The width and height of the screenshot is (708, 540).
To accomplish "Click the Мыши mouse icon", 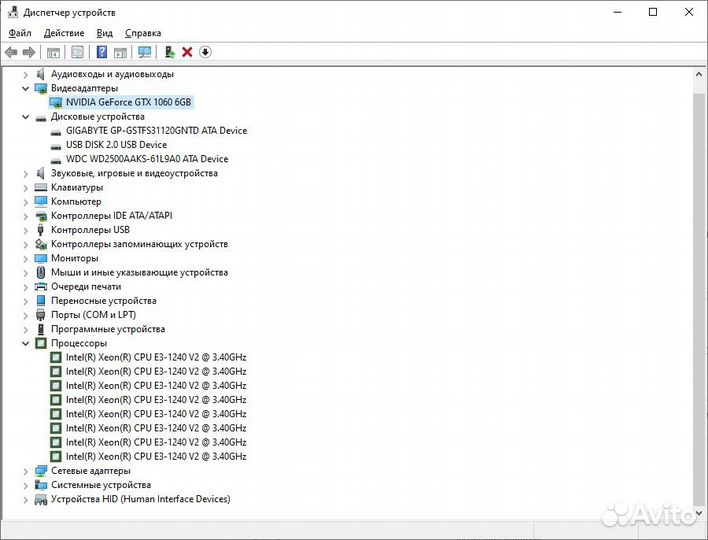I will (x=41, y=272).
